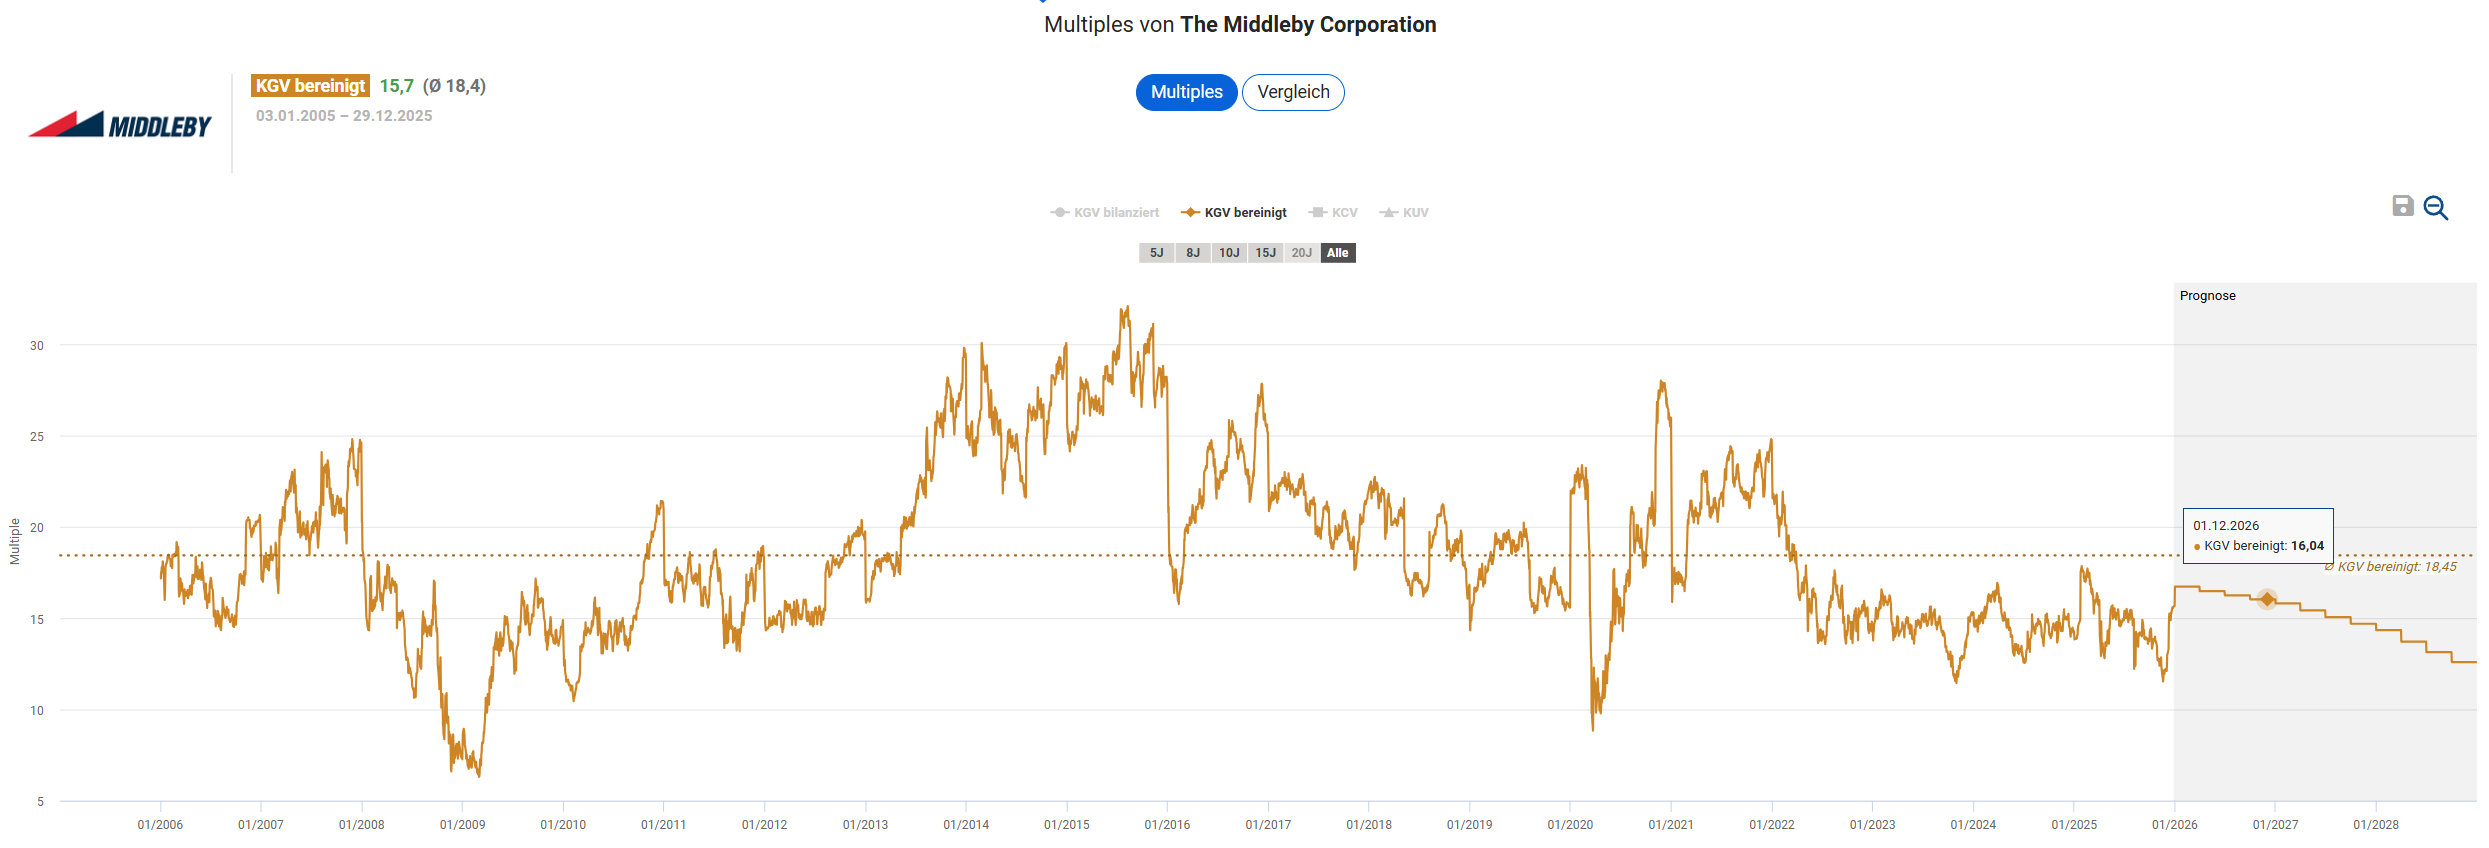
Task: Select the 8J time range
Action: [1193, 253]
